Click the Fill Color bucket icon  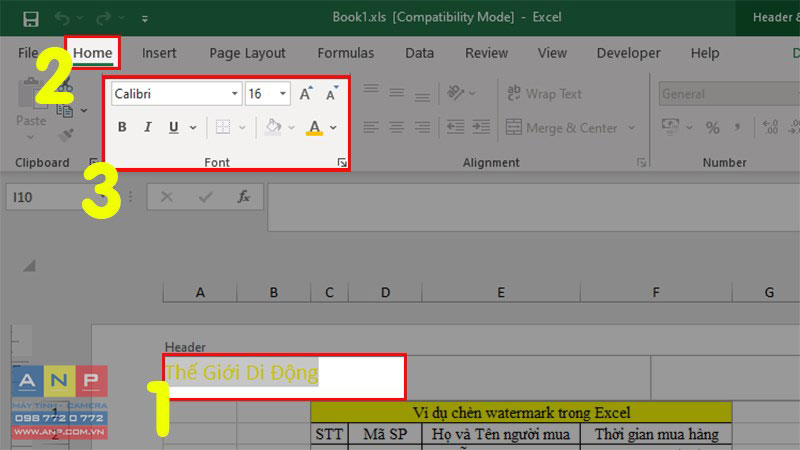click(273, 127)
